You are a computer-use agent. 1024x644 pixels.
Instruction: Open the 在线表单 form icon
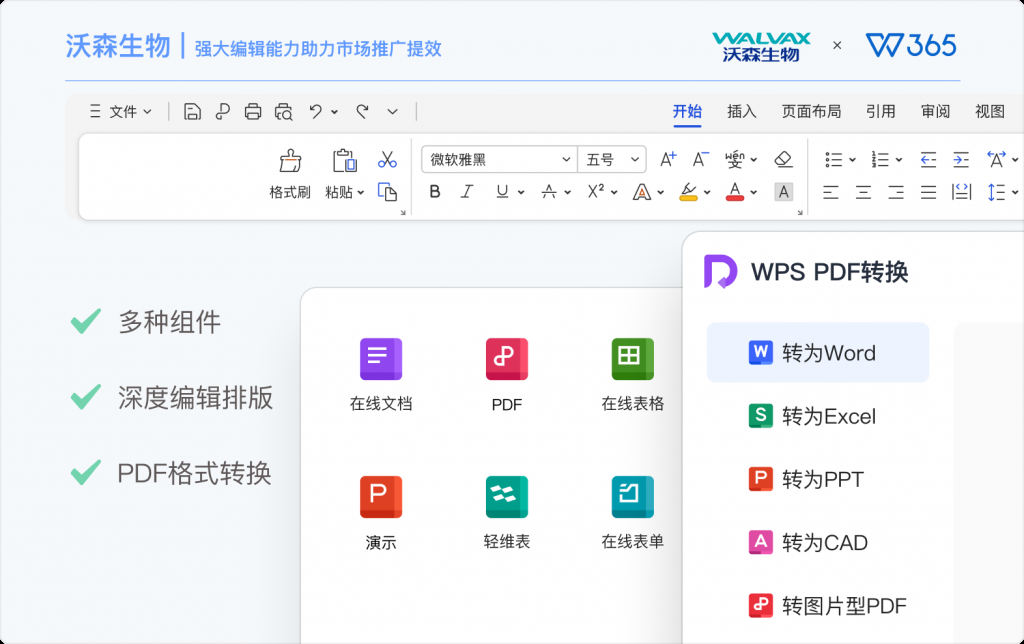(x=632, y=497)
